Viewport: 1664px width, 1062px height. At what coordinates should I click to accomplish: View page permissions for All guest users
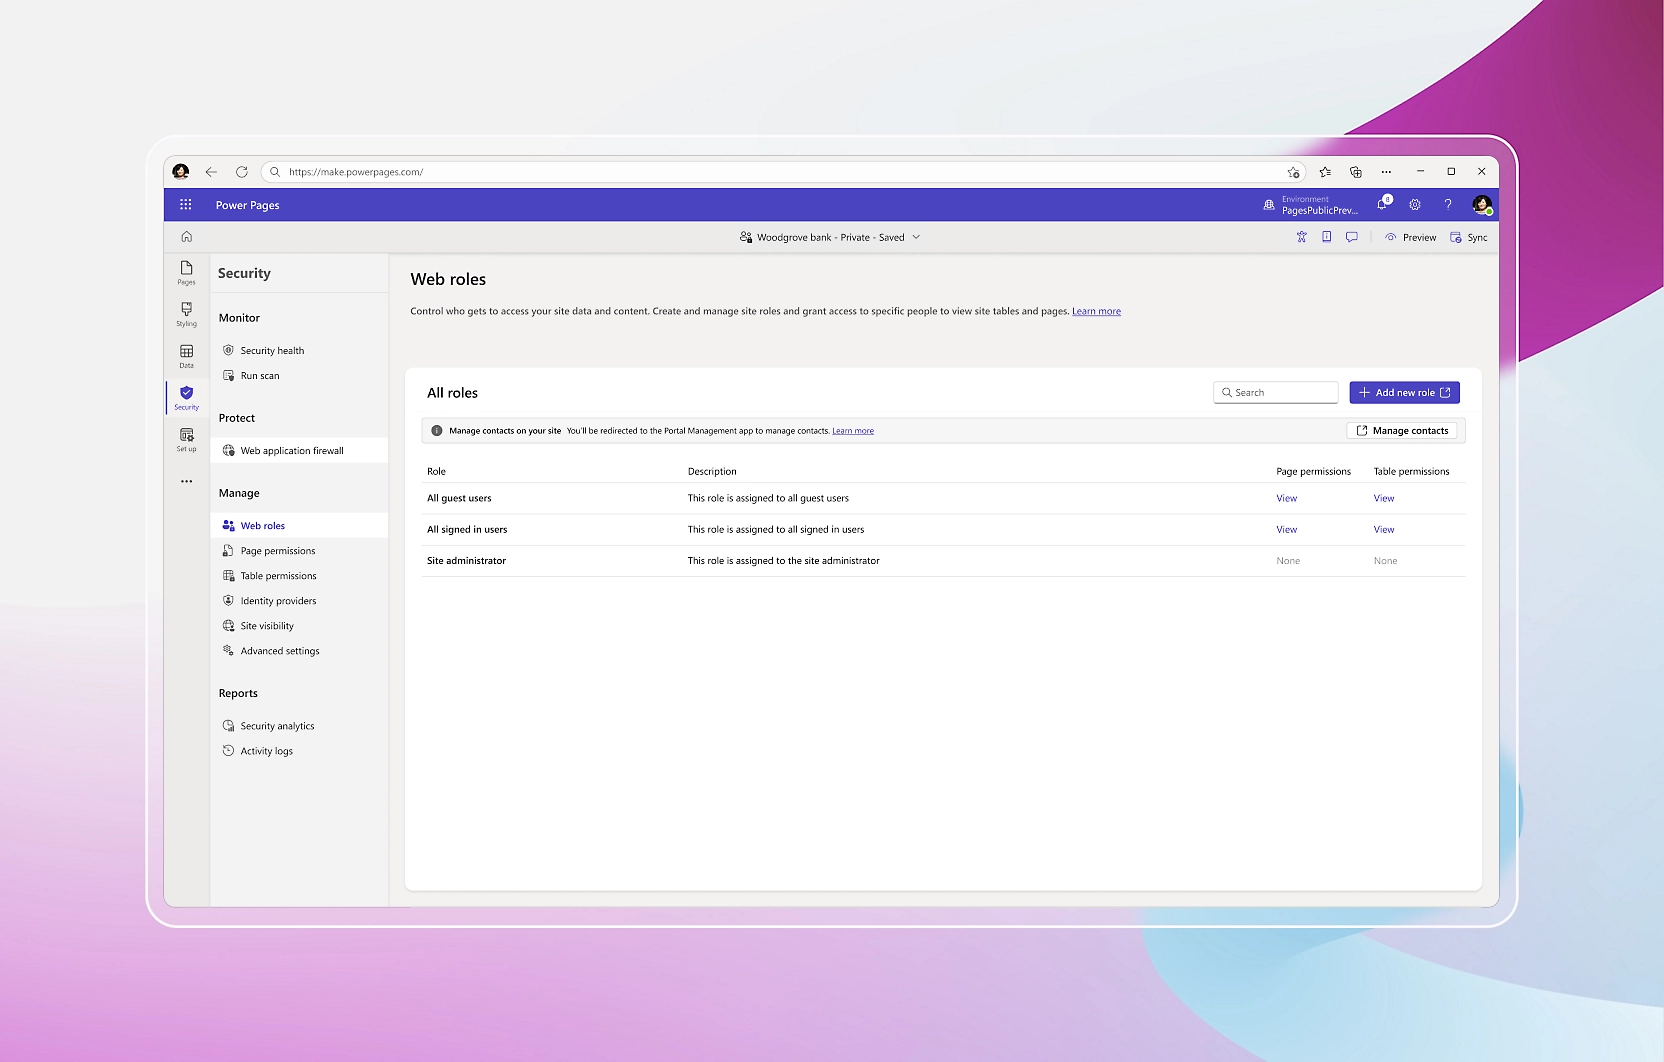1286,498
